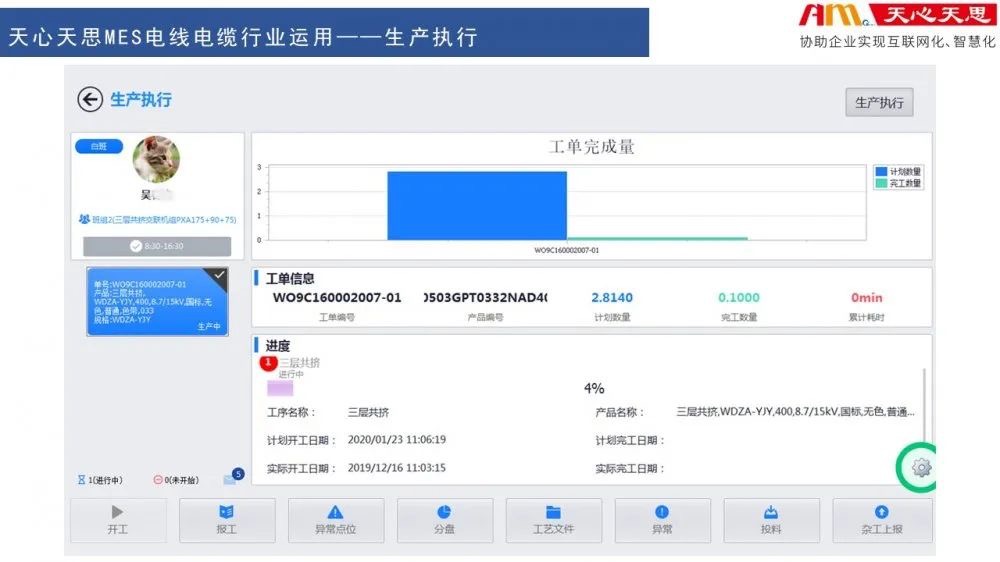This screenshot has height=562, width=1000.
Task: Filter by 1(进行中) in-progress orders
Action: click(100, 480)
